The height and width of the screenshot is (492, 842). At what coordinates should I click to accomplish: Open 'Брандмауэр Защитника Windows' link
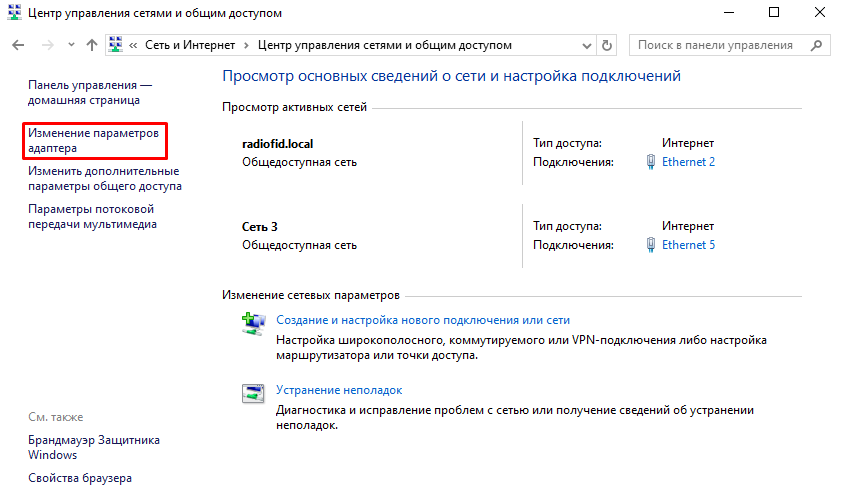coord(94,447)
